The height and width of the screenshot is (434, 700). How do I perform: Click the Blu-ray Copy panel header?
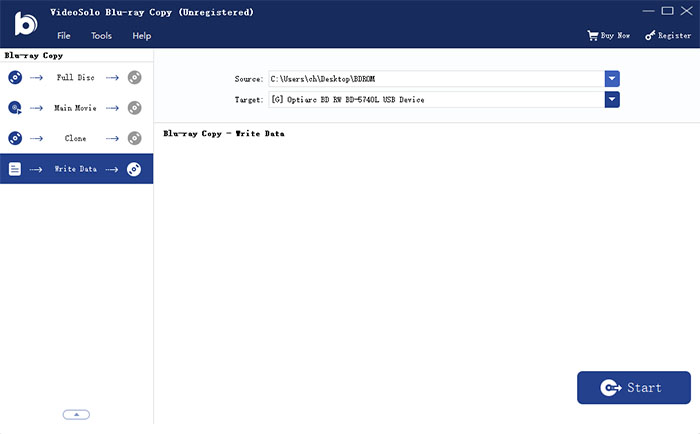33,55
